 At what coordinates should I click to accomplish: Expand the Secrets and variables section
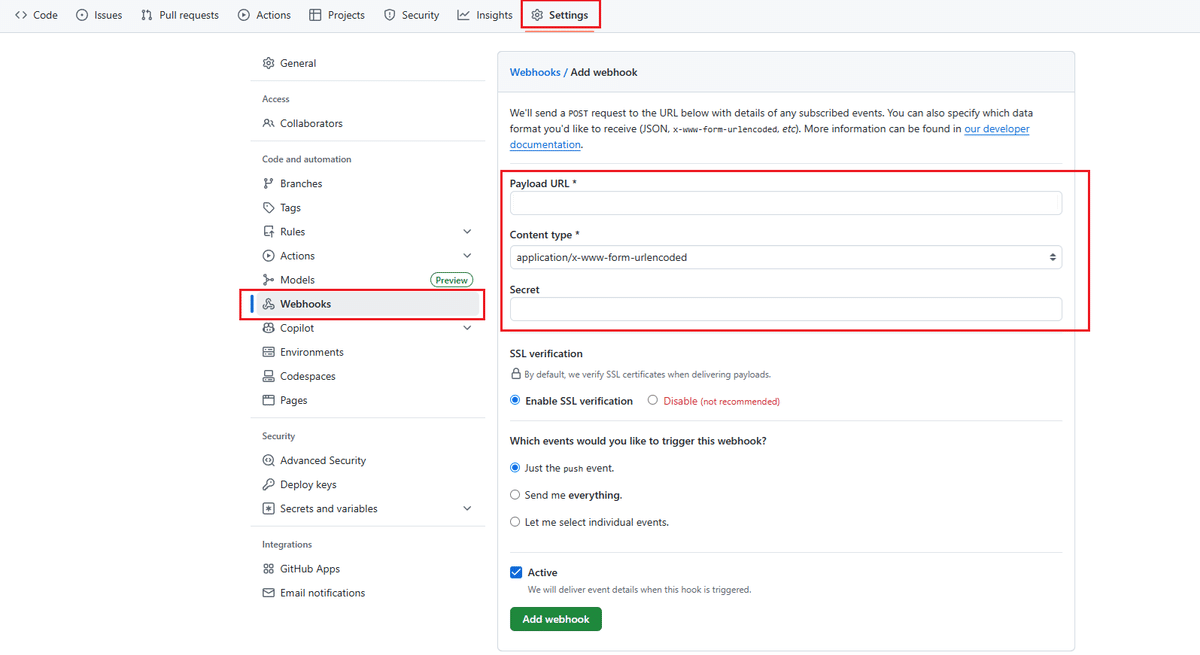[466, 508]
